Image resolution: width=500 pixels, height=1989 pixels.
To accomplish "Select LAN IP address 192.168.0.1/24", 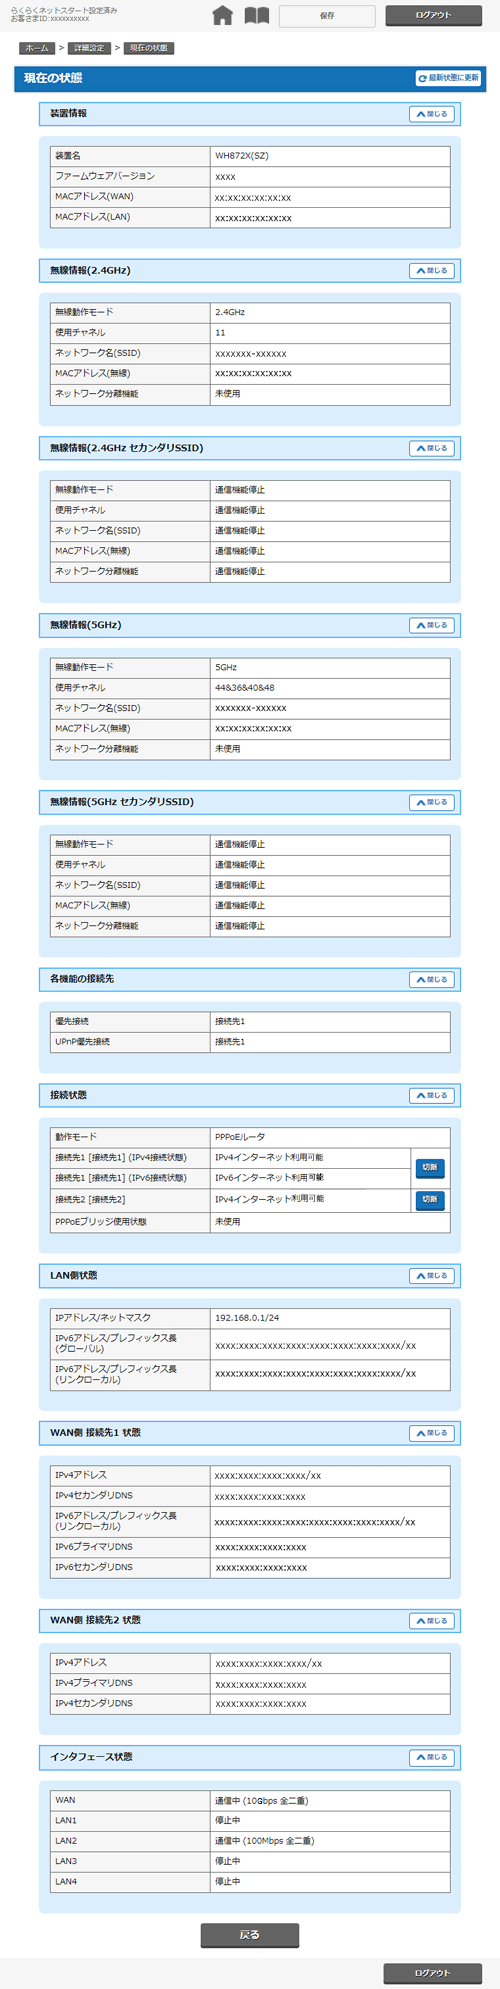I will point(247,1318).
